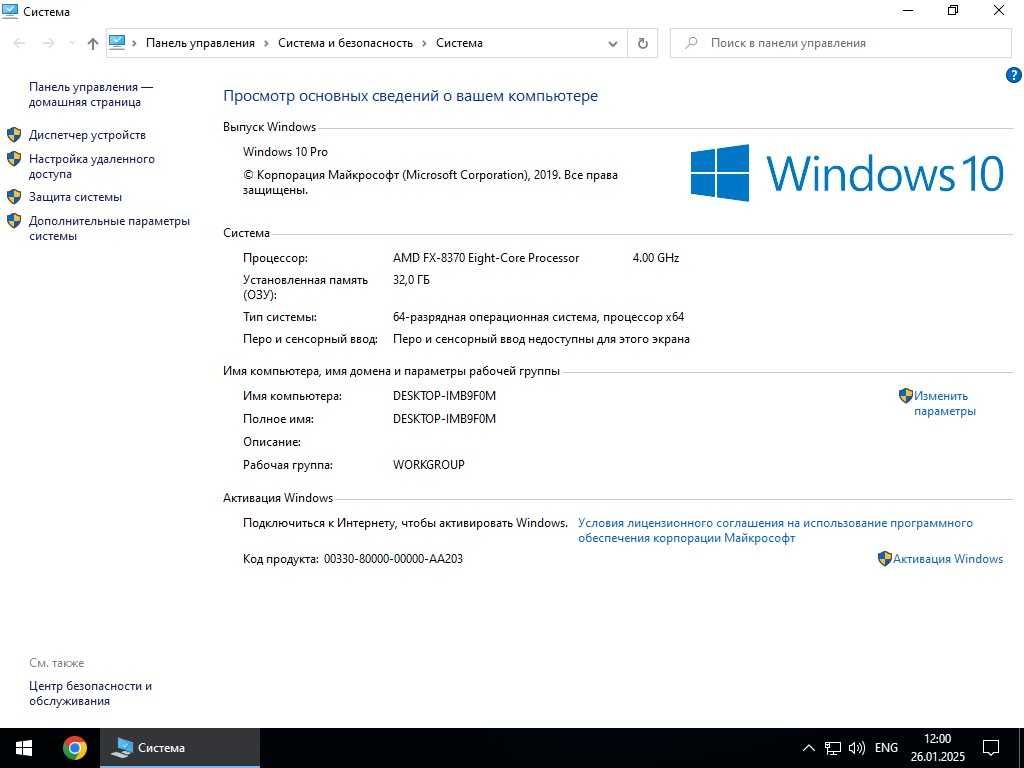Click the Forward navigation arrow
Image resolution: width=1024 pixels, height=768 pixels.
click(x=48, y=43)
